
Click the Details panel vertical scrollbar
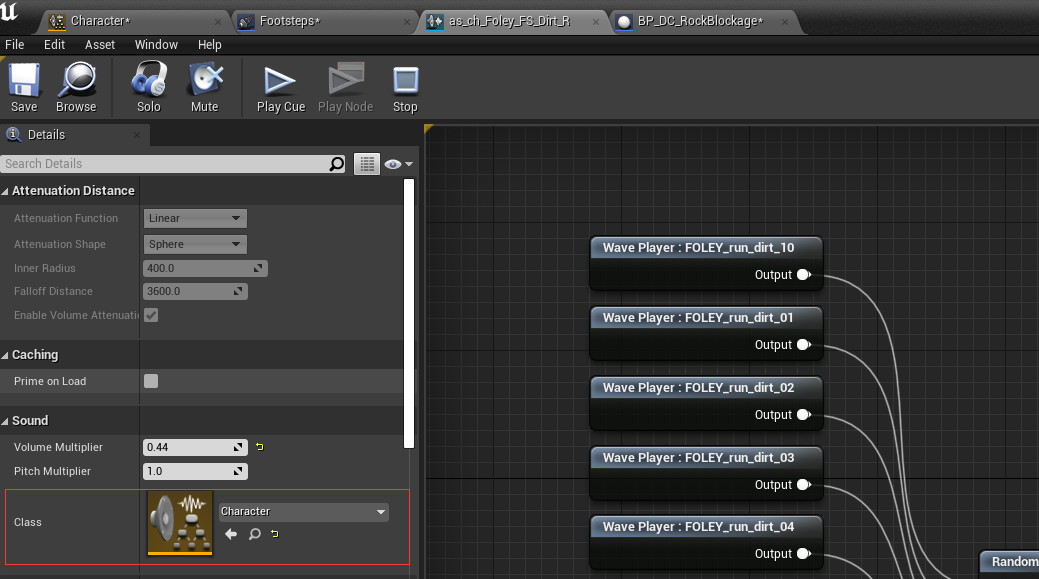(x=409, y=313)
